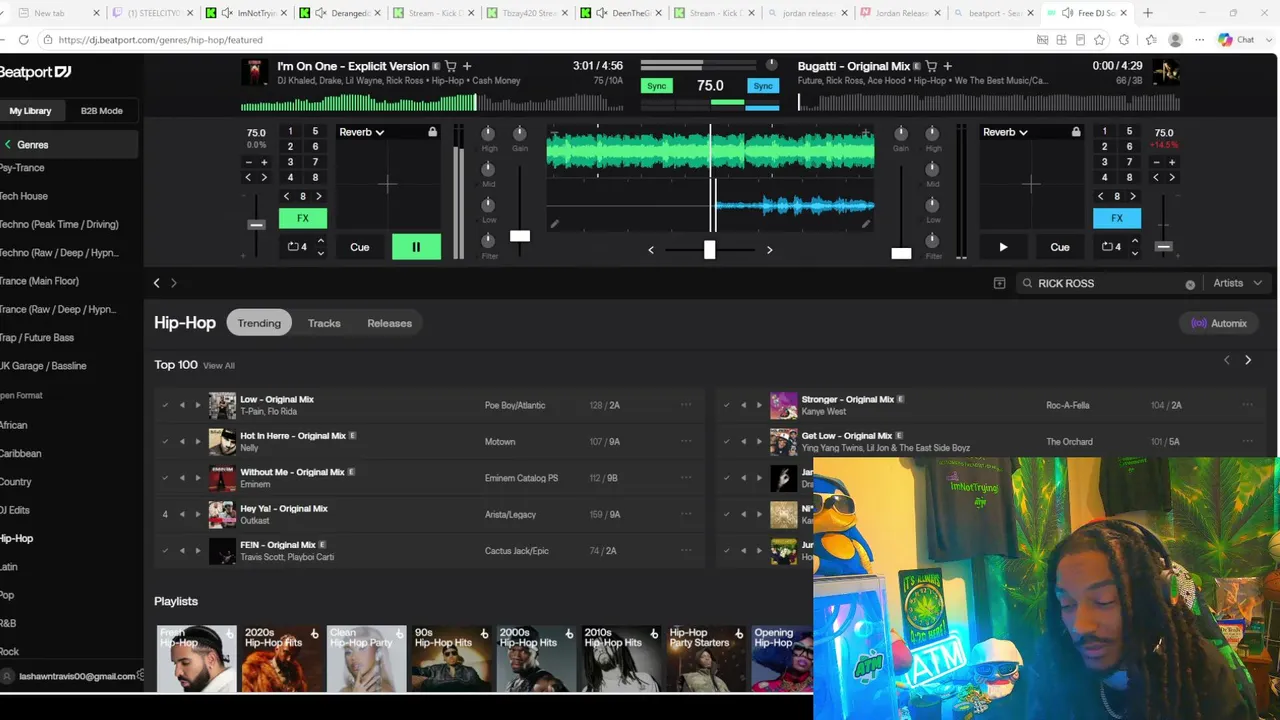The width and height of the screenshot is (1280, 720).
Task: Play the right deck track
Action: point(1003,247)
